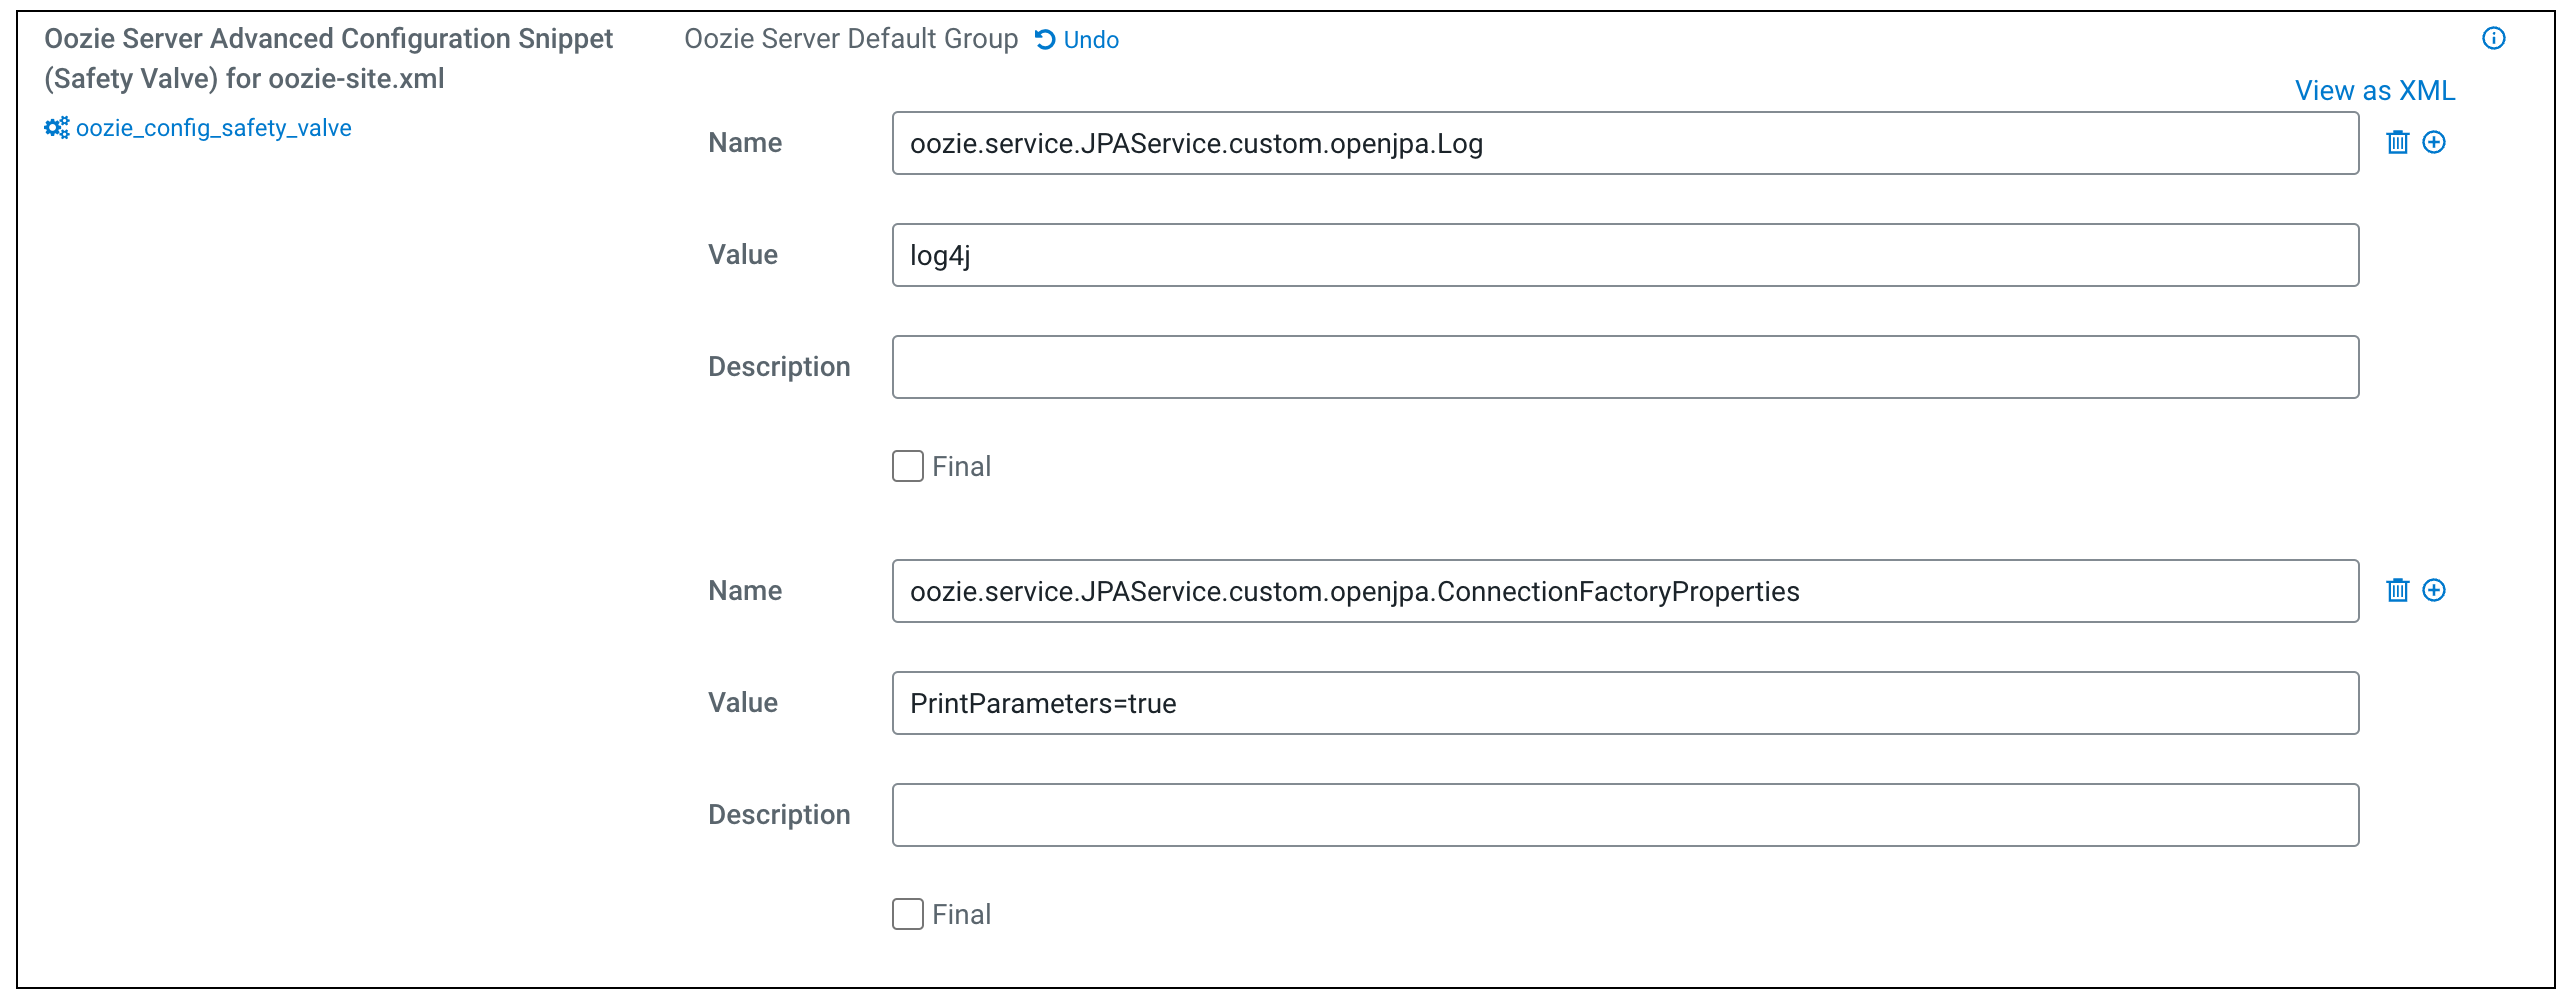Image resolution: width=2574 pixels, height=1004 pixels.
Task: Click the empty Description field under log4j
Action: pos(1625,367)
